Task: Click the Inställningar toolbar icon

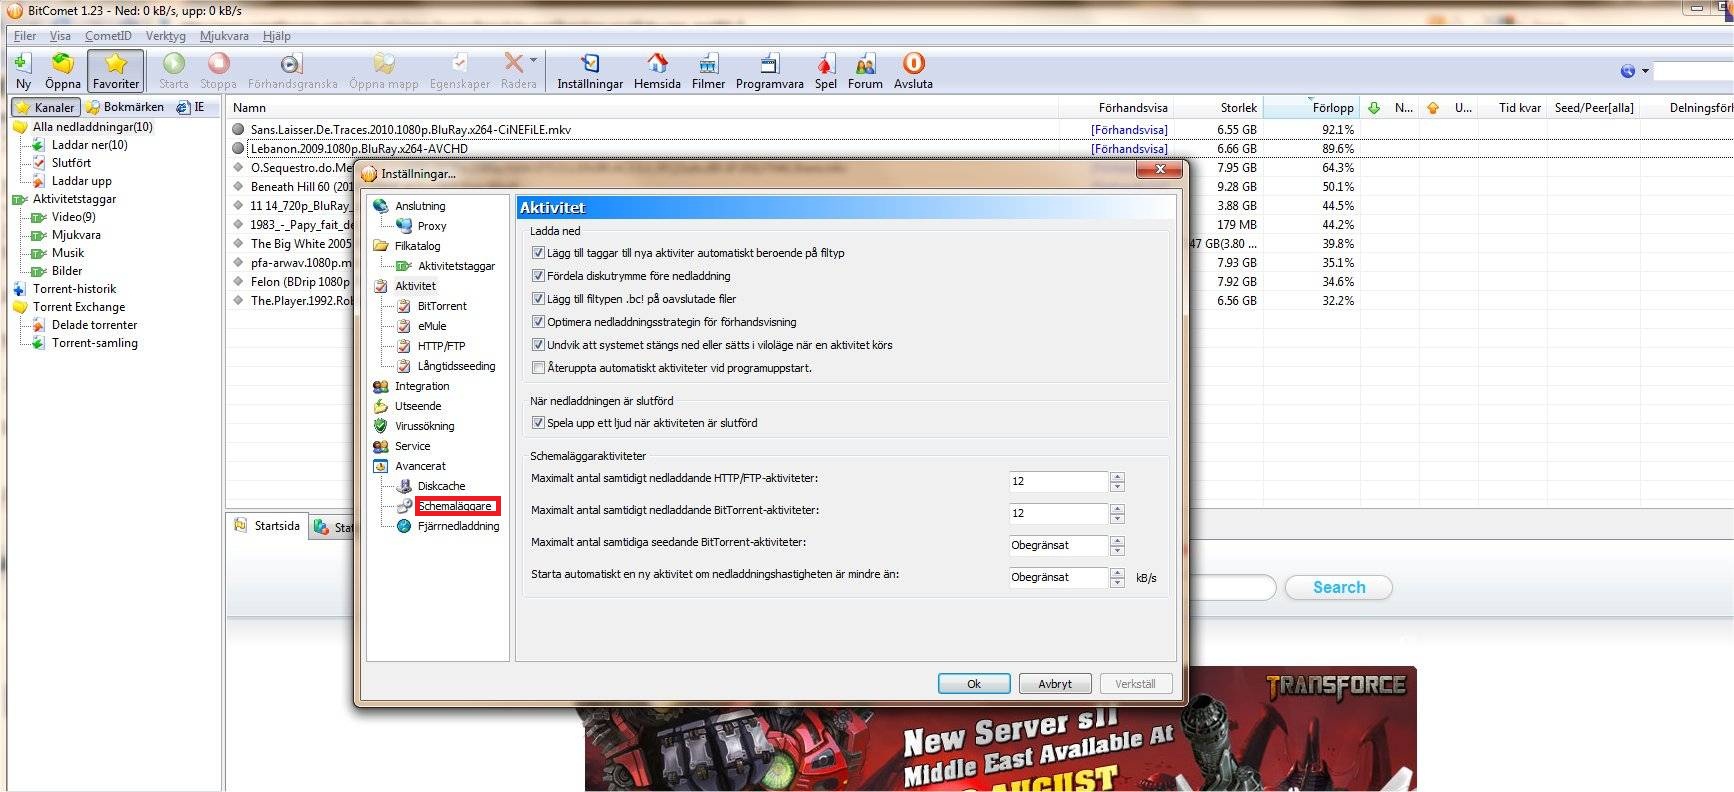Action: coord(590,65)
